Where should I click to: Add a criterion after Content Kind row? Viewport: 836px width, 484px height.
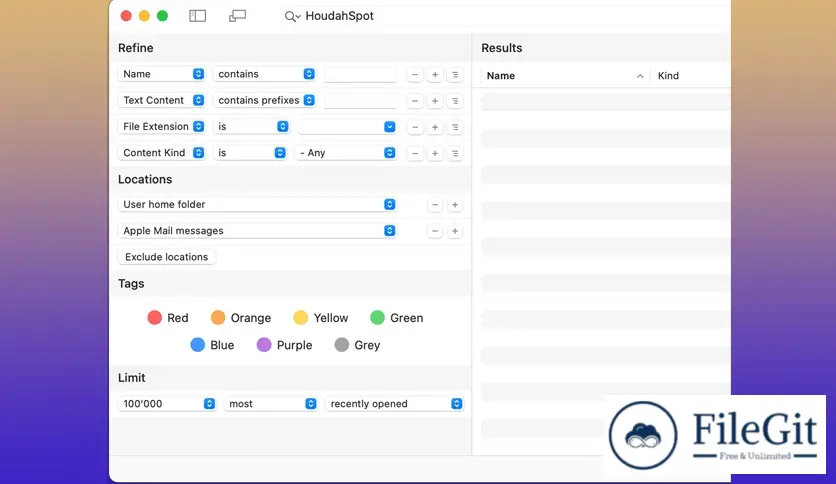435,153
